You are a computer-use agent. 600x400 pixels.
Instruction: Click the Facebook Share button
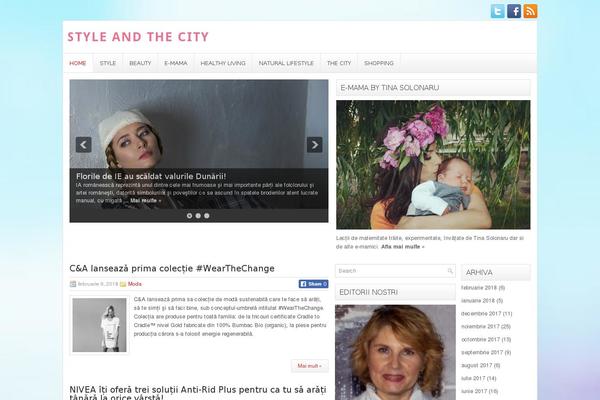[x=313, y=284]
